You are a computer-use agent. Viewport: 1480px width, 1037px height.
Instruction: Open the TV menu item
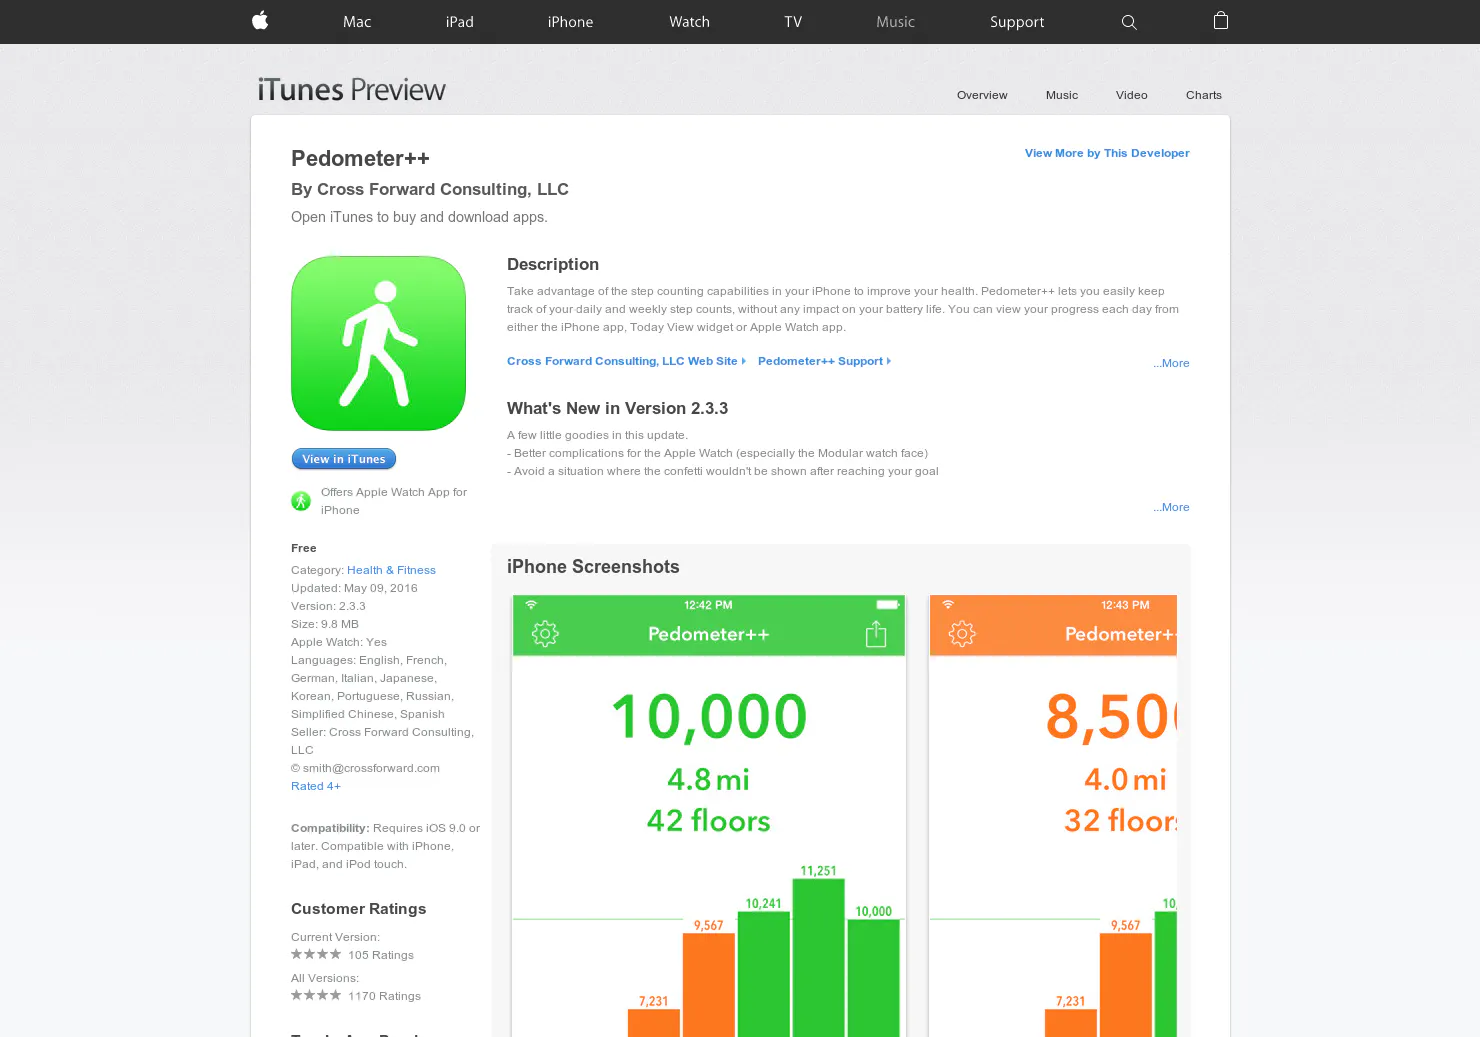[x=793, y=22]
